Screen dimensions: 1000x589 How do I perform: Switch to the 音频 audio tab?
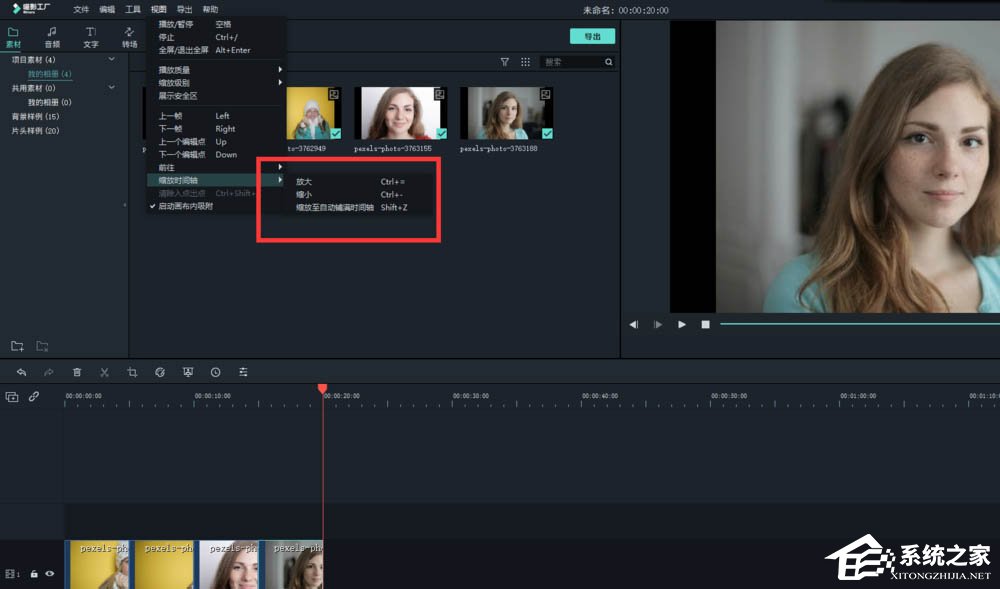click(52, 38)
